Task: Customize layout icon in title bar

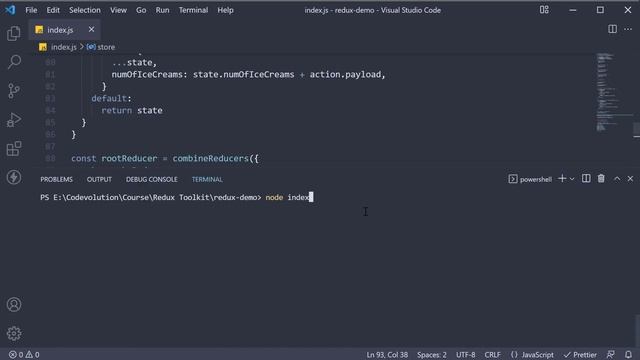Action: pos(544,10)
